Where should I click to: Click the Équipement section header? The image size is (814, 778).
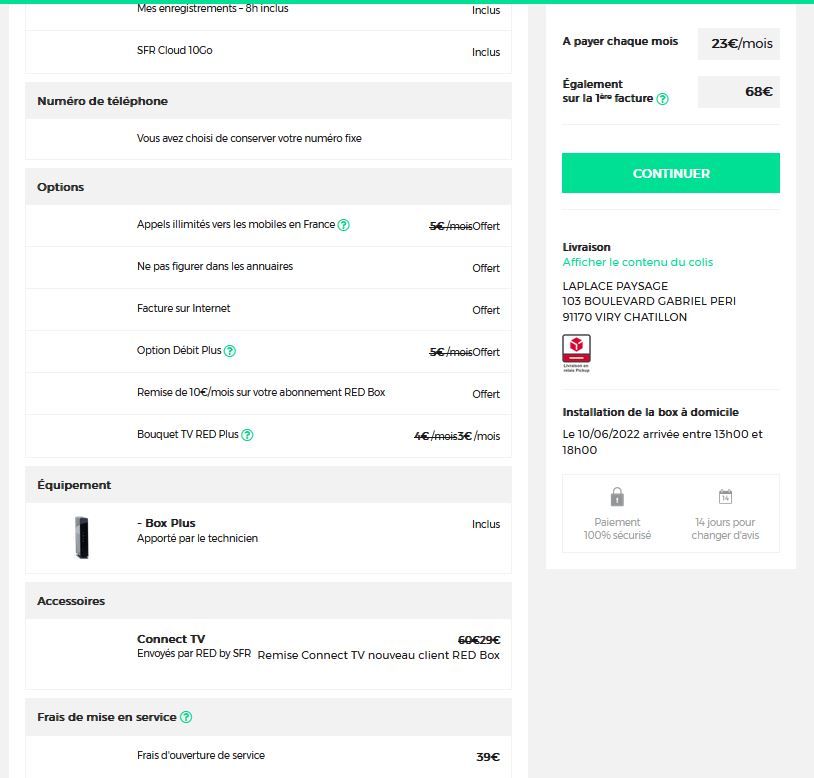tap(74, 485)
